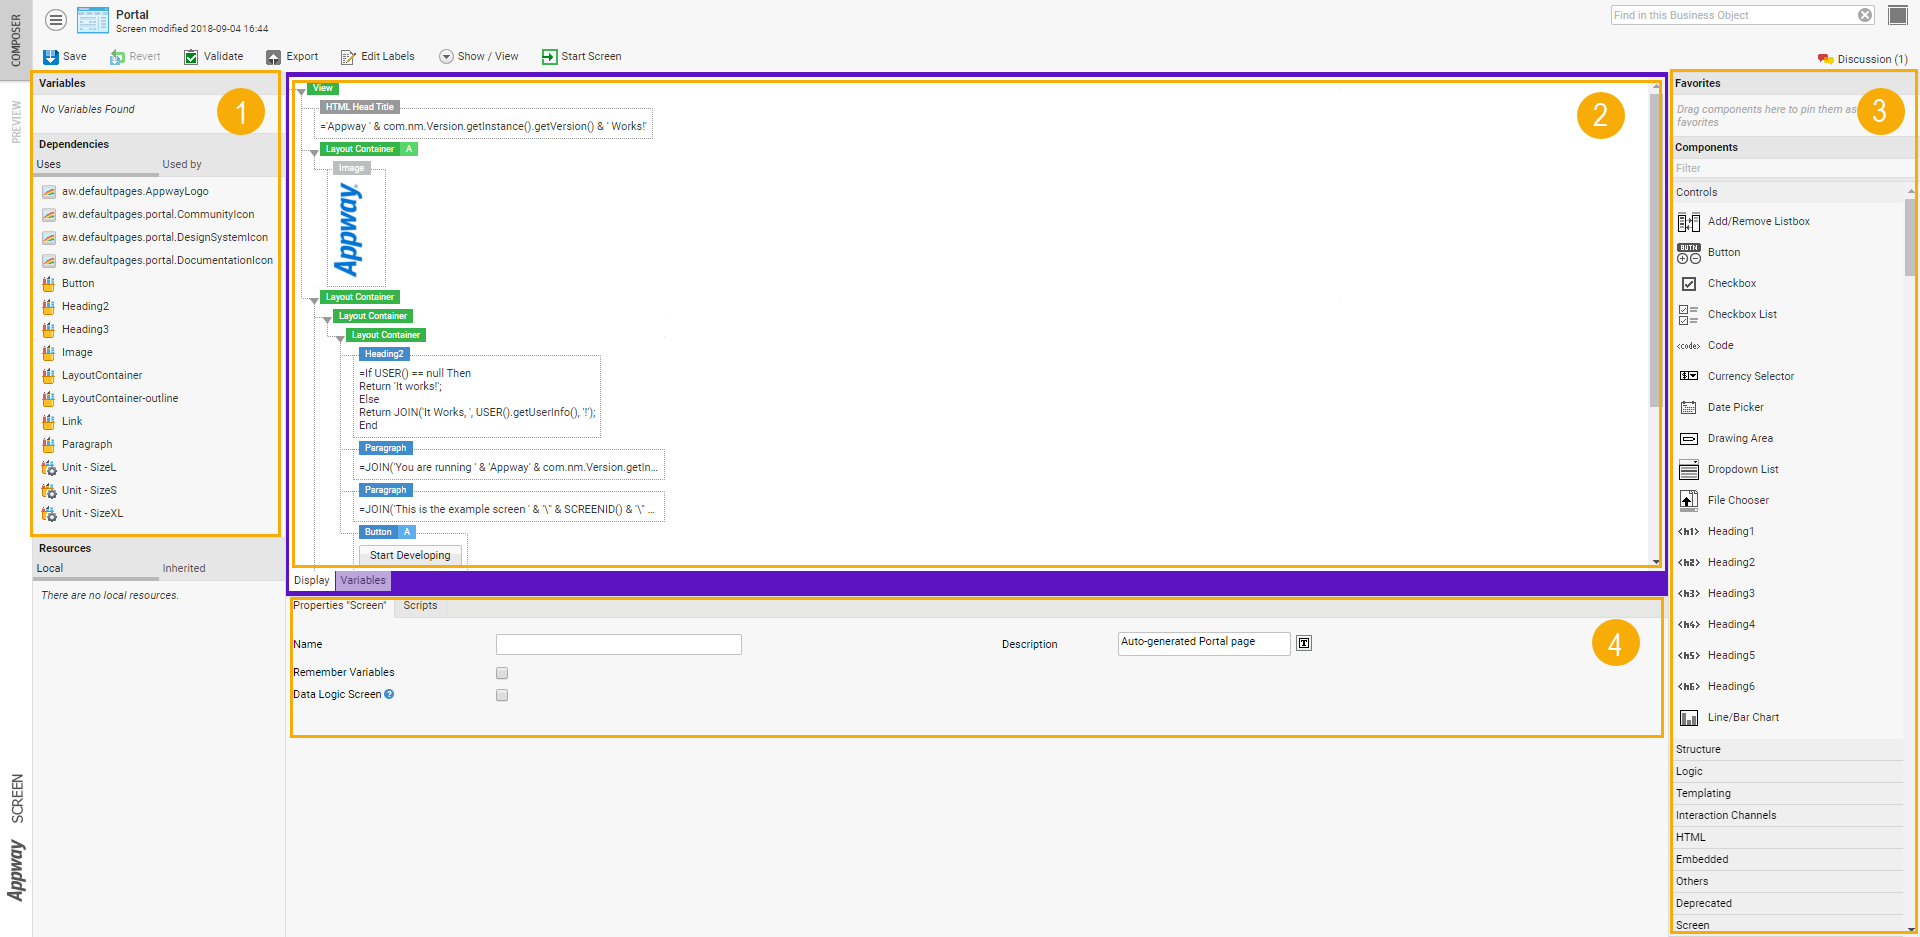Click the Edit Labels pencil icon
The height and width of the screenshot is (937, 1920).
[348, 57]
